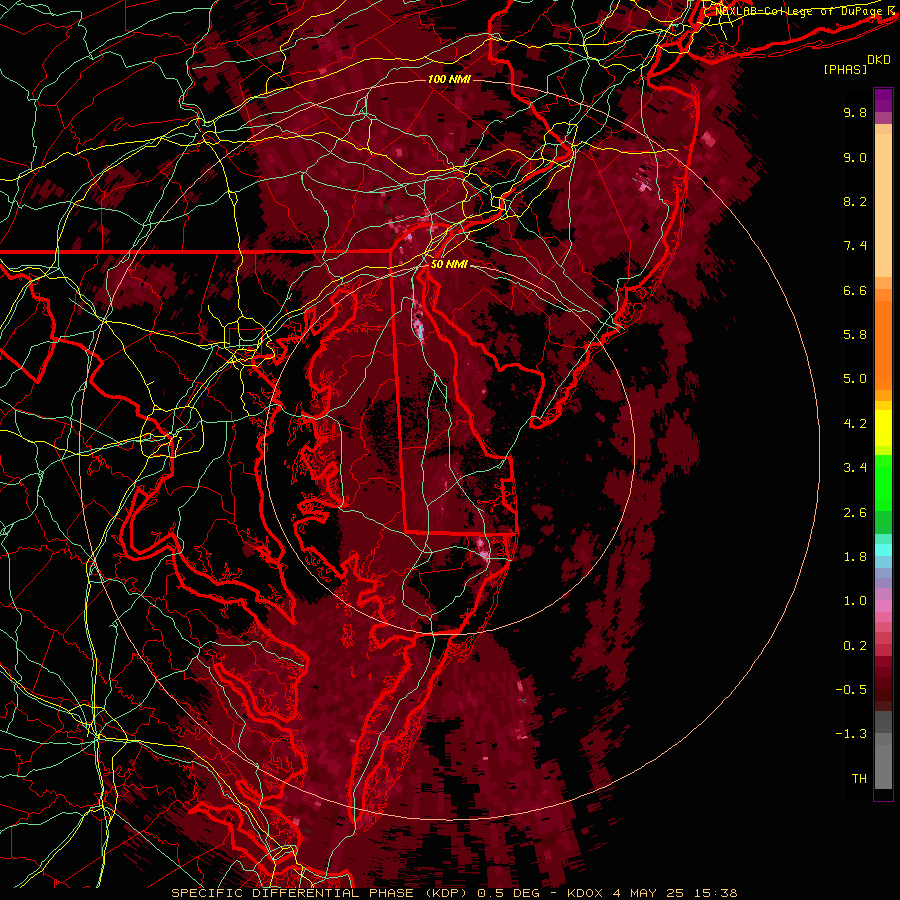900x900 pixels.
Task: Click the Specific Differential Phase KDP caption
Action: click(454, 893)
